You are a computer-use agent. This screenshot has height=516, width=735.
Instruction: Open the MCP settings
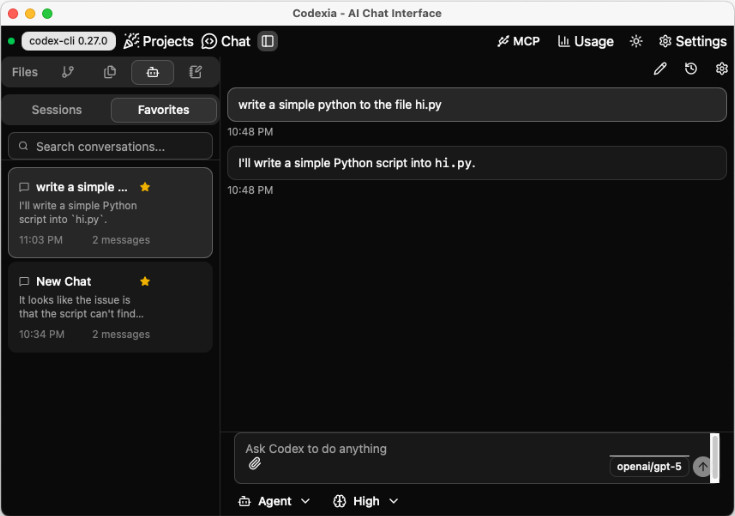click(518, 41)
